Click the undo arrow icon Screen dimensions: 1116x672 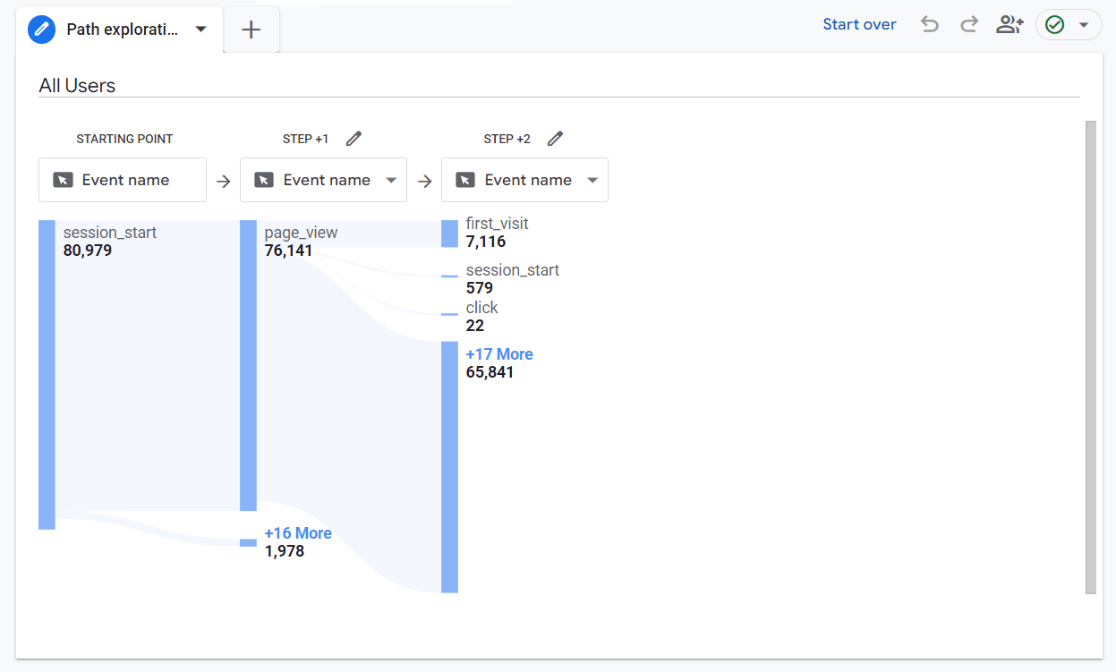coord(929,24)
